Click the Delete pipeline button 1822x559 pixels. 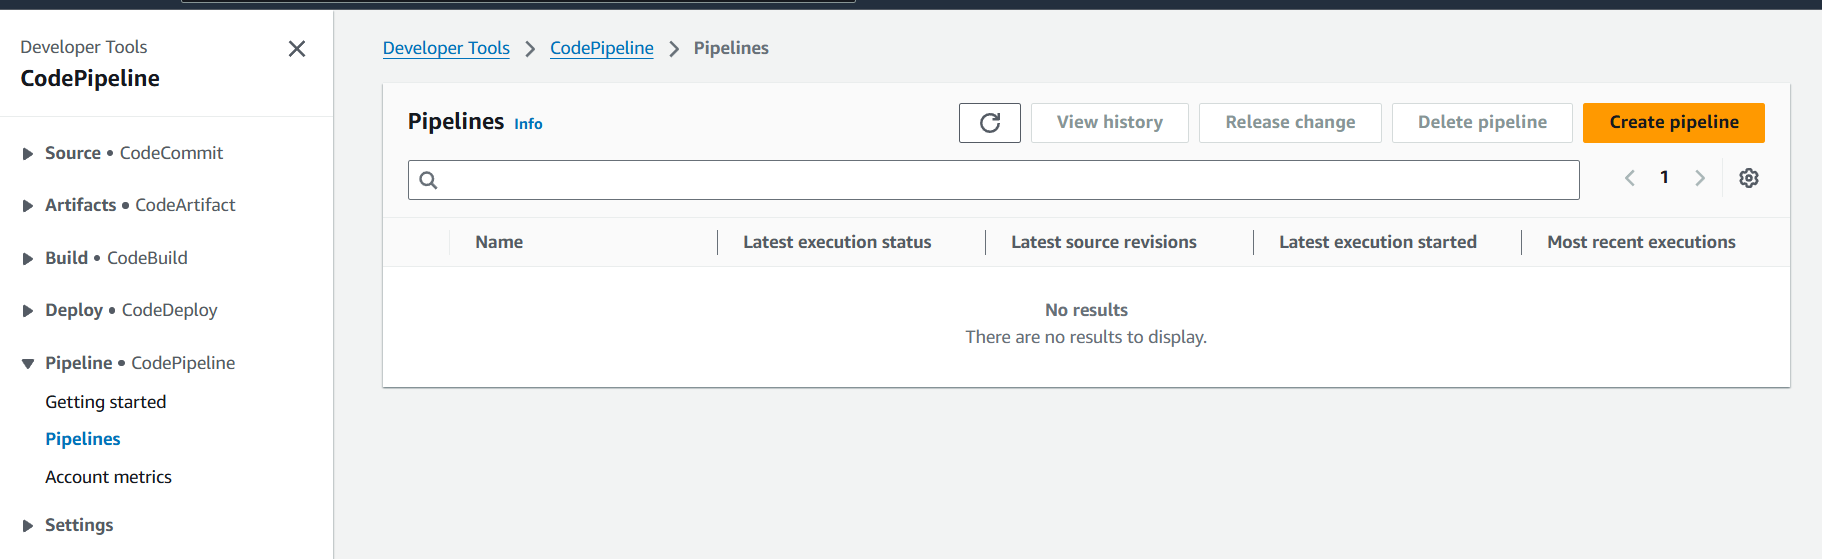tap(1482, 123)
